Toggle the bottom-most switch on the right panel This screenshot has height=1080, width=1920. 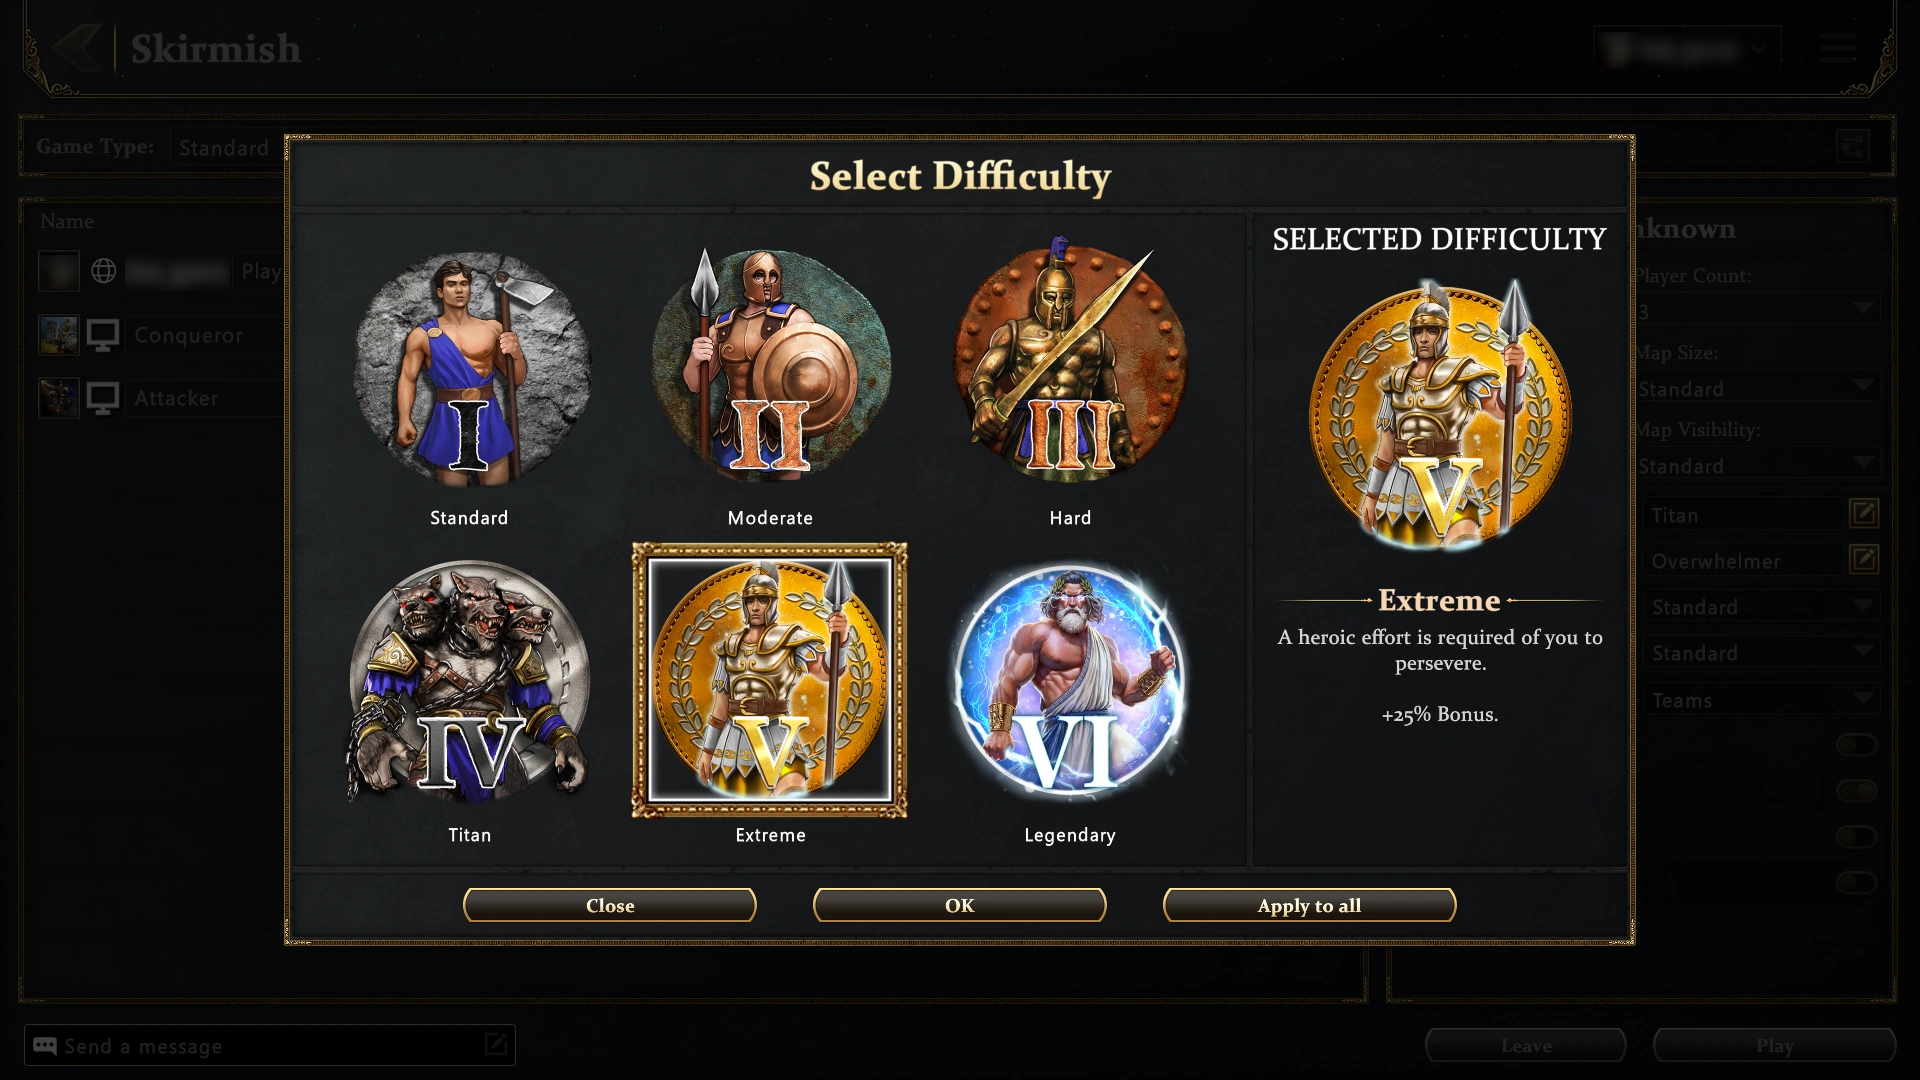[x=1857, y=883]
